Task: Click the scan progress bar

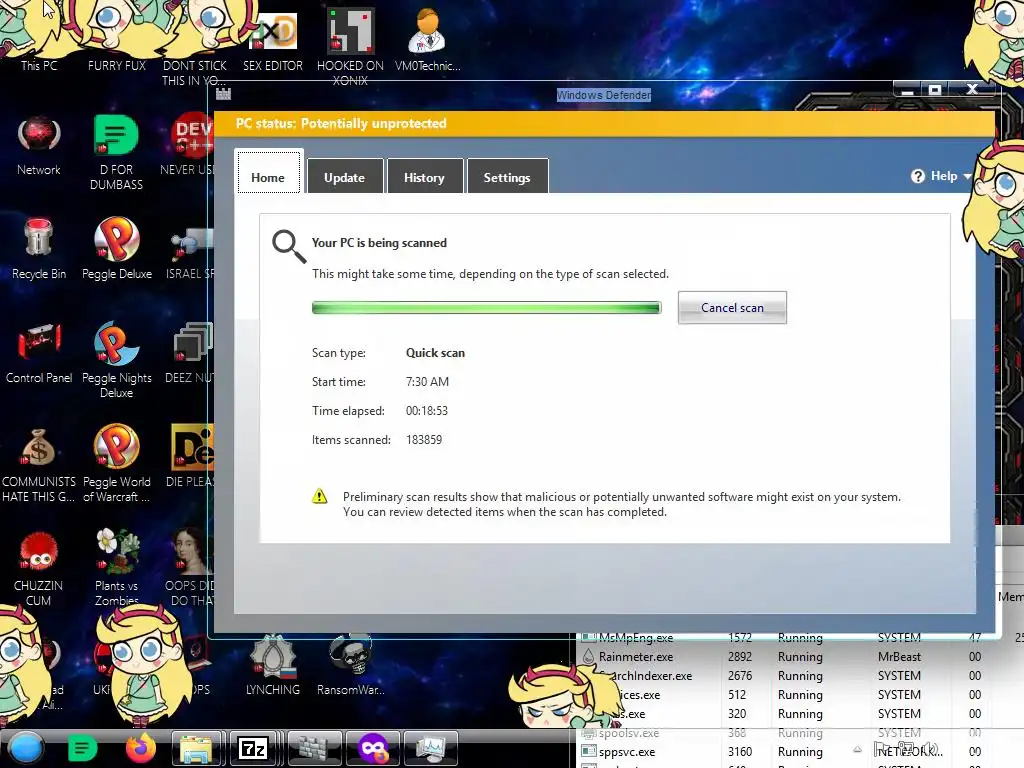Action: [487, 308]
